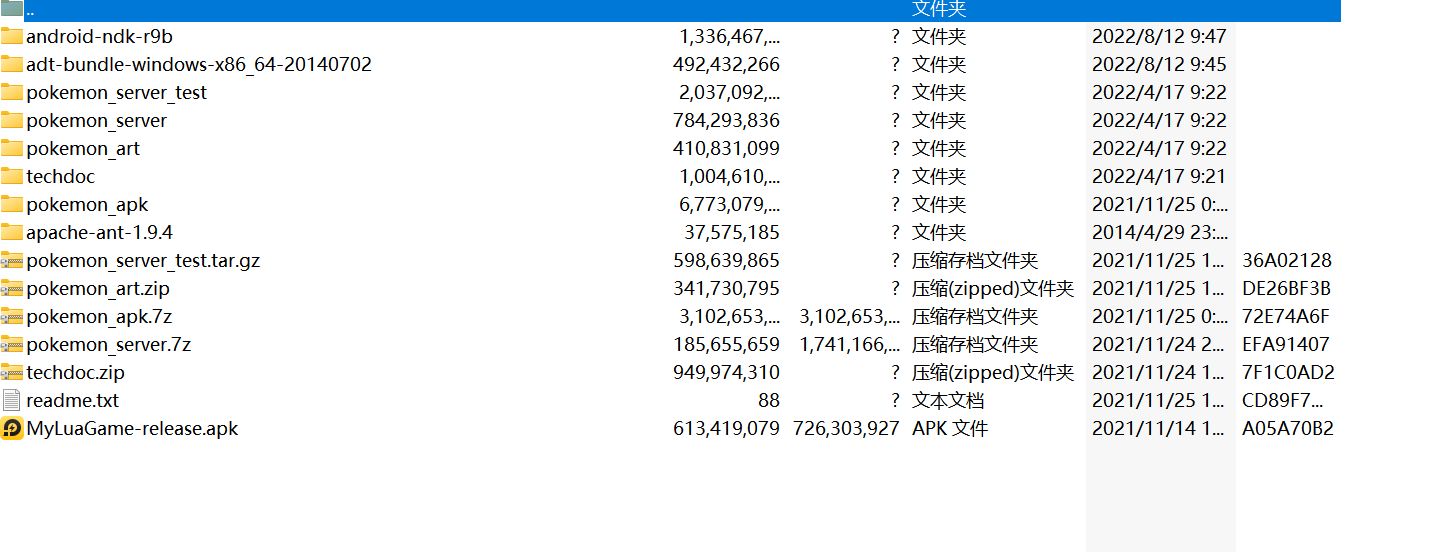Click checksum DE26BF3B
The height and width of the screenshot is (552, 1431).
(x=1286, y=289)
